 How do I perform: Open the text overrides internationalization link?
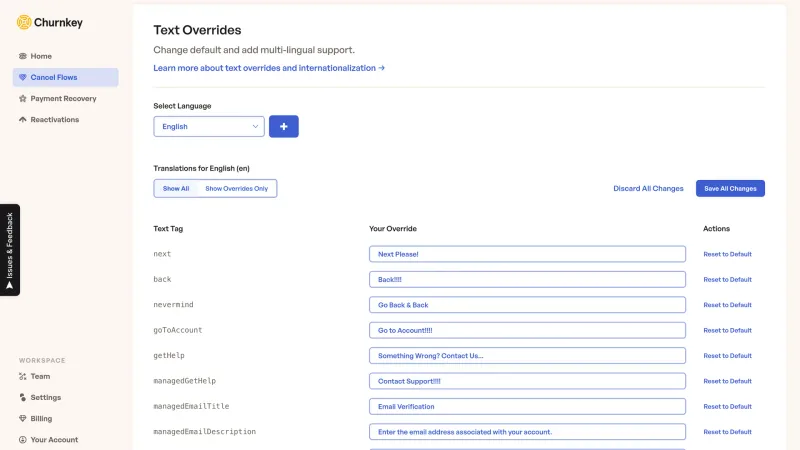pyautogui.click(x=269, y=68)
